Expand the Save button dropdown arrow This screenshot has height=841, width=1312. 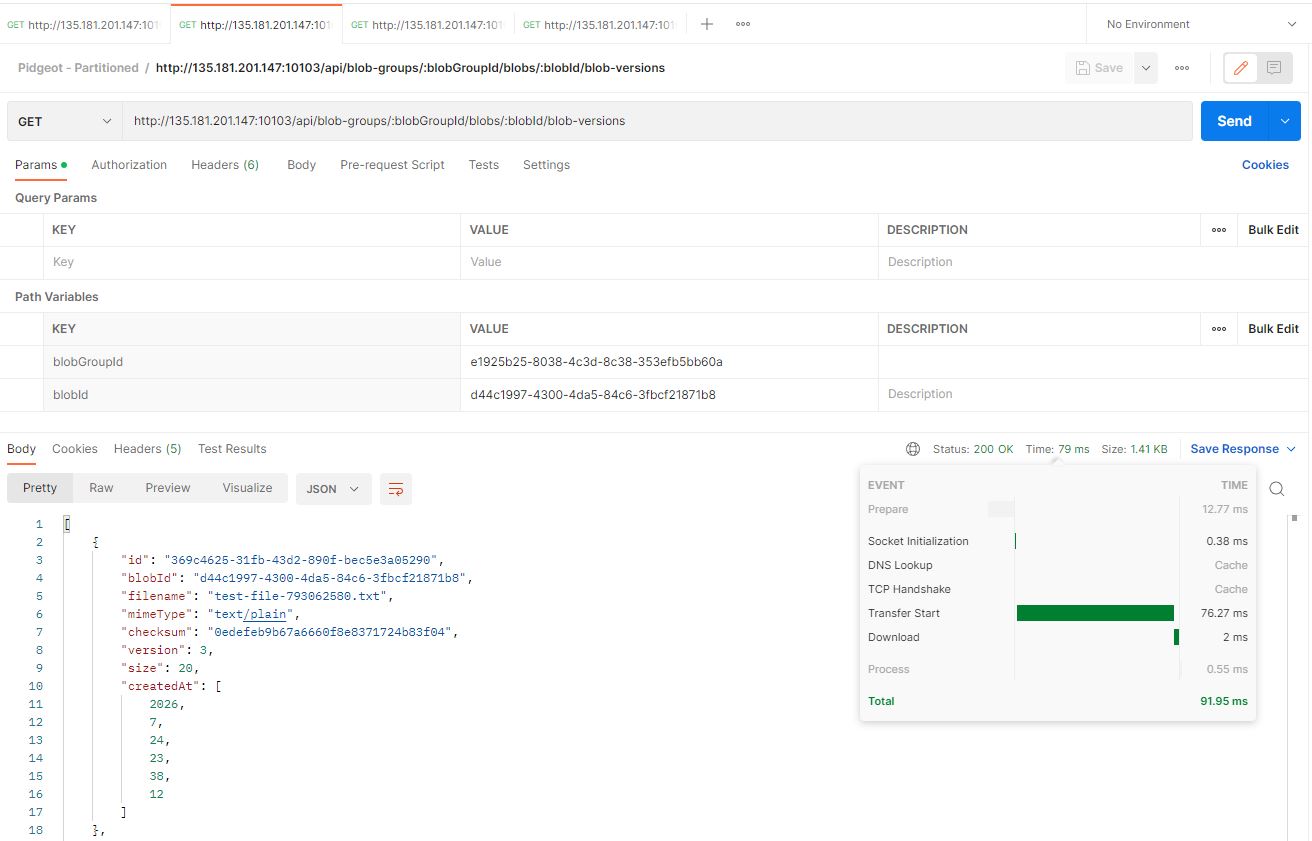tap(1146, 68)
